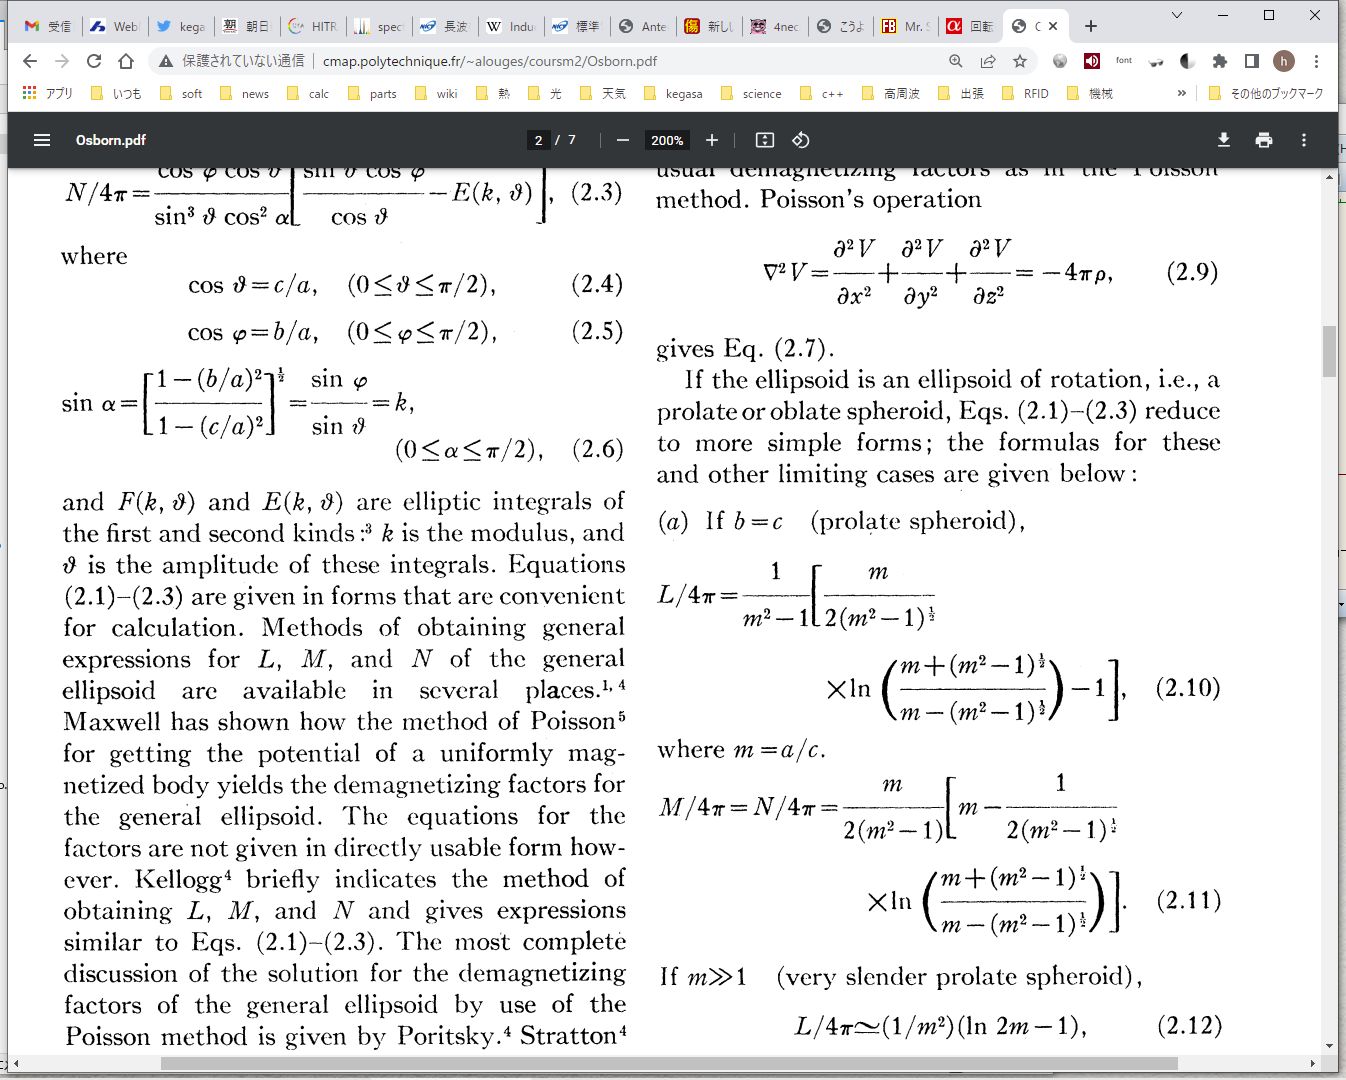The image size is (1346, 1080).
Task: Click the red speaker extension icon
Action: (1092, 61)
